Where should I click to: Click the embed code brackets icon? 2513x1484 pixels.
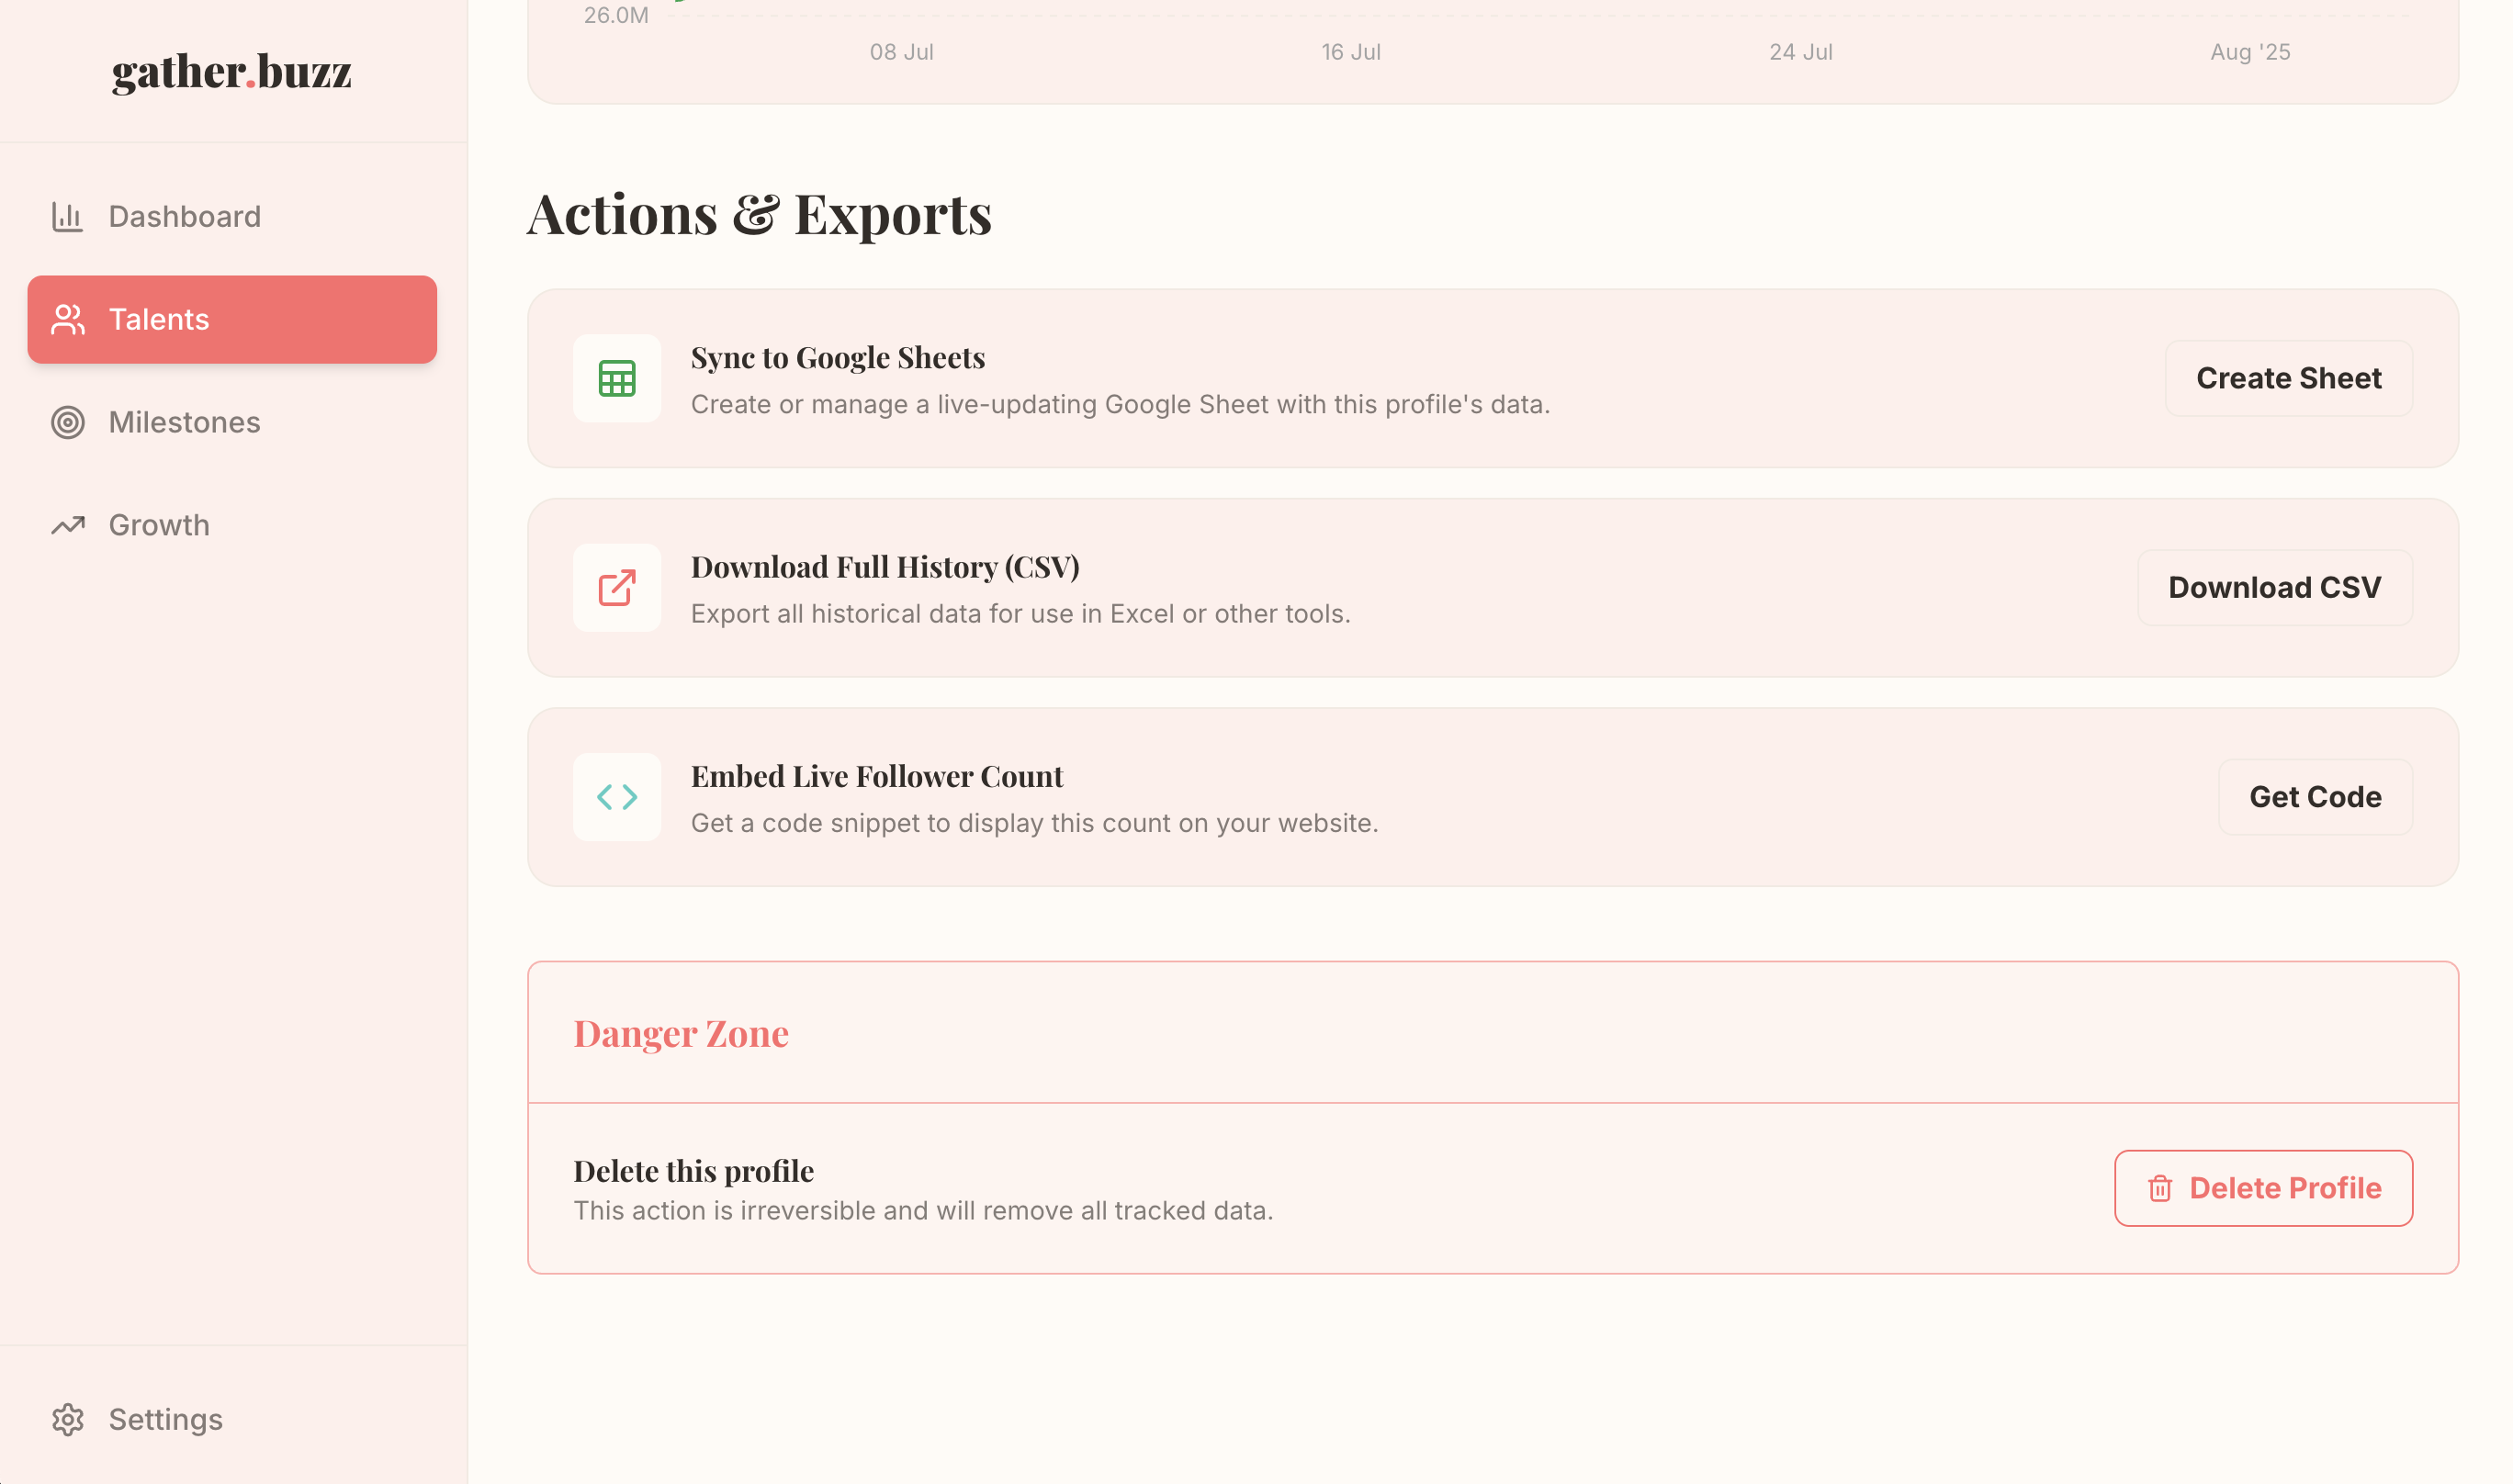coord(616,797)
